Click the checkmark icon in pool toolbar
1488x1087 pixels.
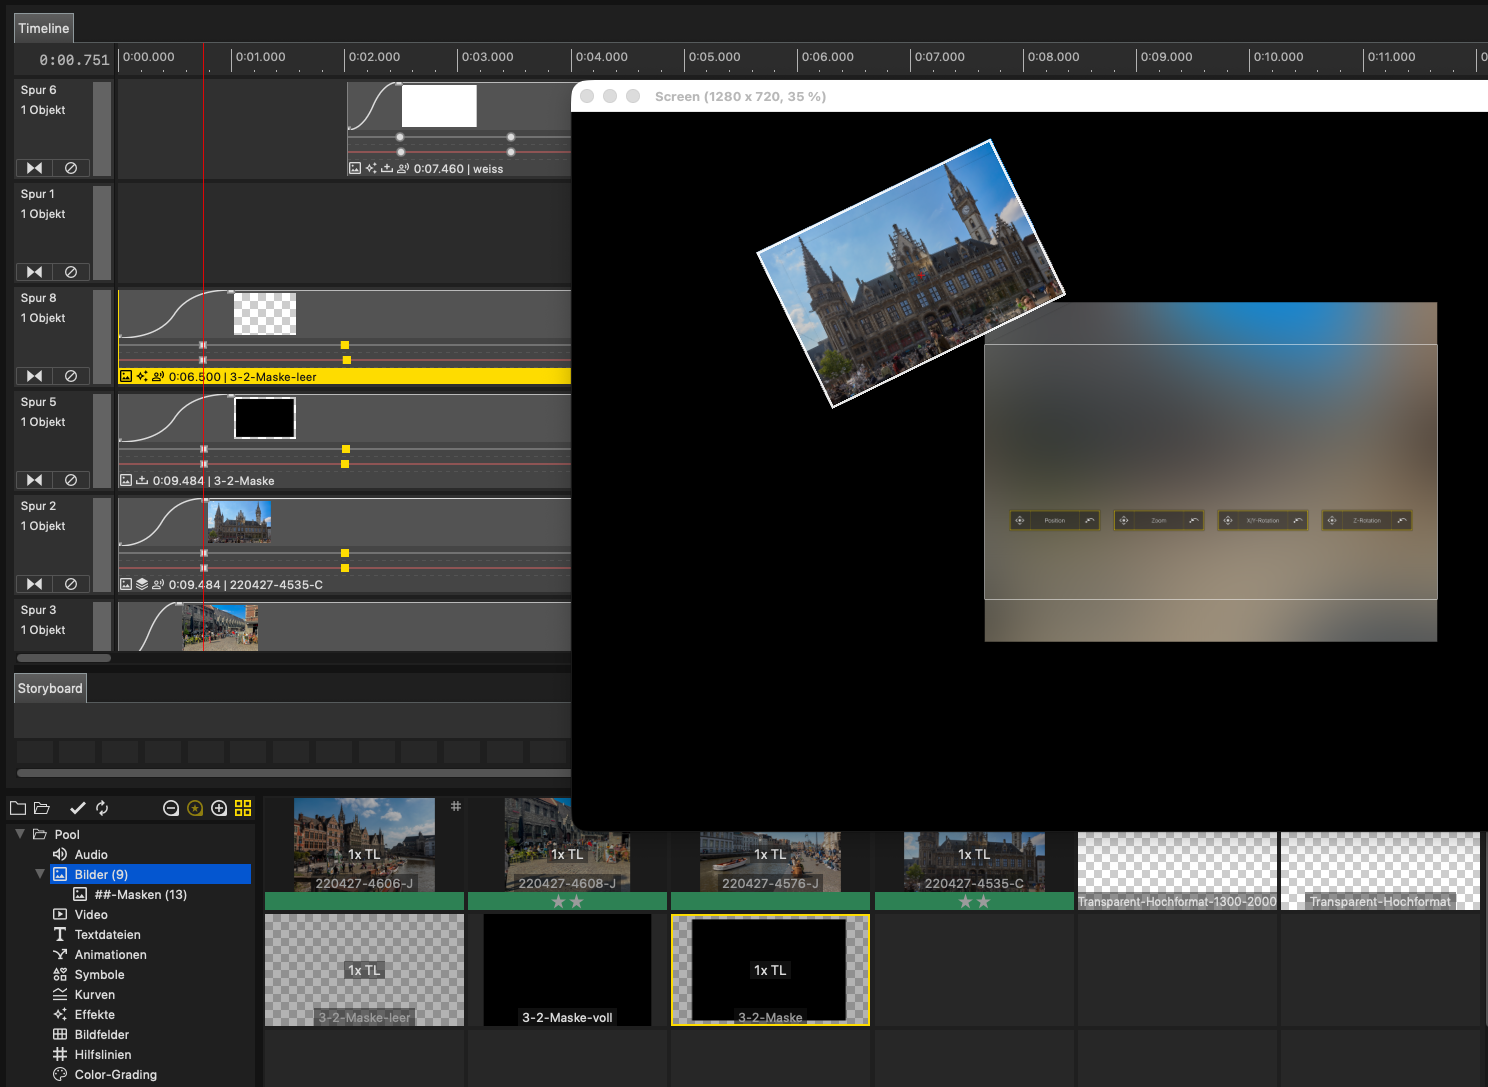click(77, 808)
